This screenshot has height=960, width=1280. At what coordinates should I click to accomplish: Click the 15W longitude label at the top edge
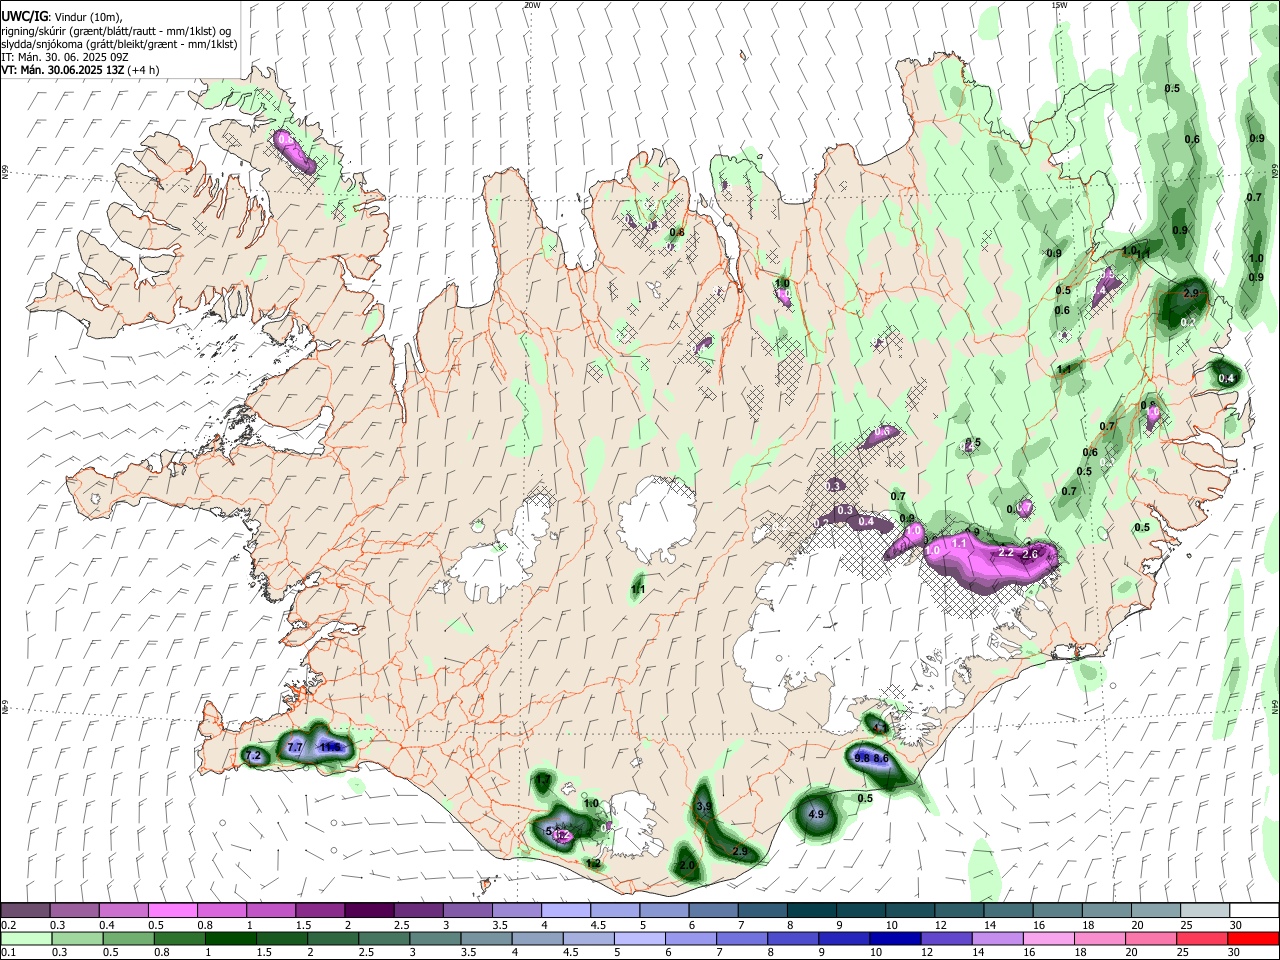coord(1058,5)
